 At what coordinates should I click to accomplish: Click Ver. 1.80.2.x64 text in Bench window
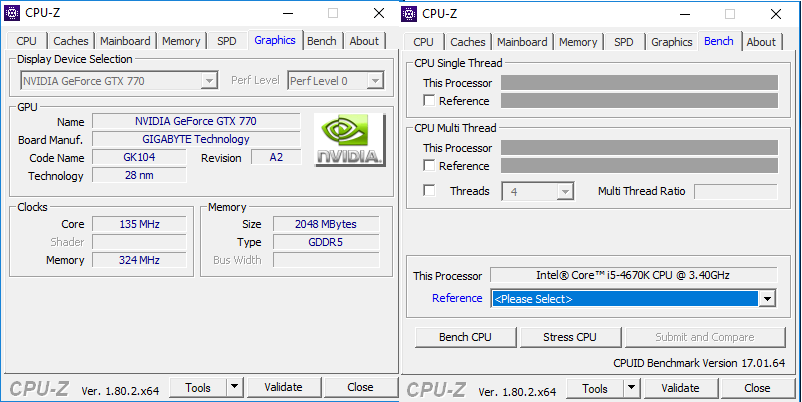tap(517, 392)
